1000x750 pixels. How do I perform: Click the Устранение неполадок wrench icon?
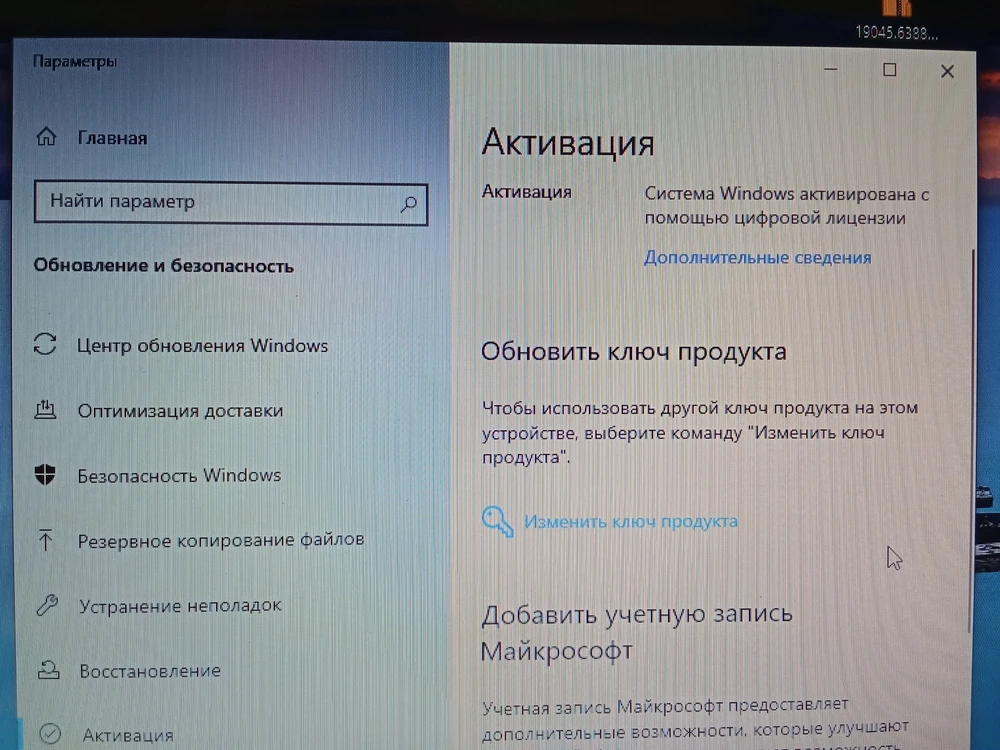tap(45, 605)
